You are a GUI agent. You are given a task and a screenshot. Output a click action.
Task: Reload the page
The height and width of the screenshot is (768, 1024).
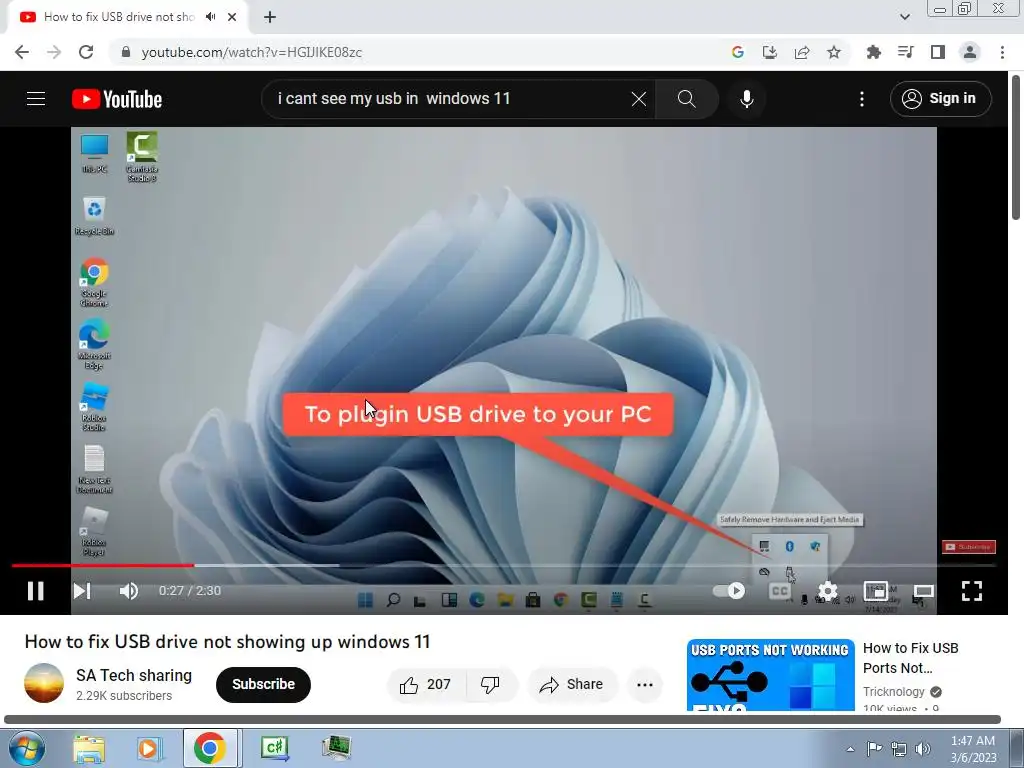click(x=86, y=52)
